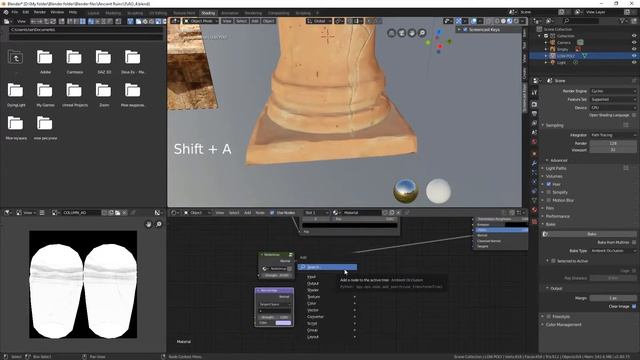Collapse the Sampling panel

[x=554, y=125]
